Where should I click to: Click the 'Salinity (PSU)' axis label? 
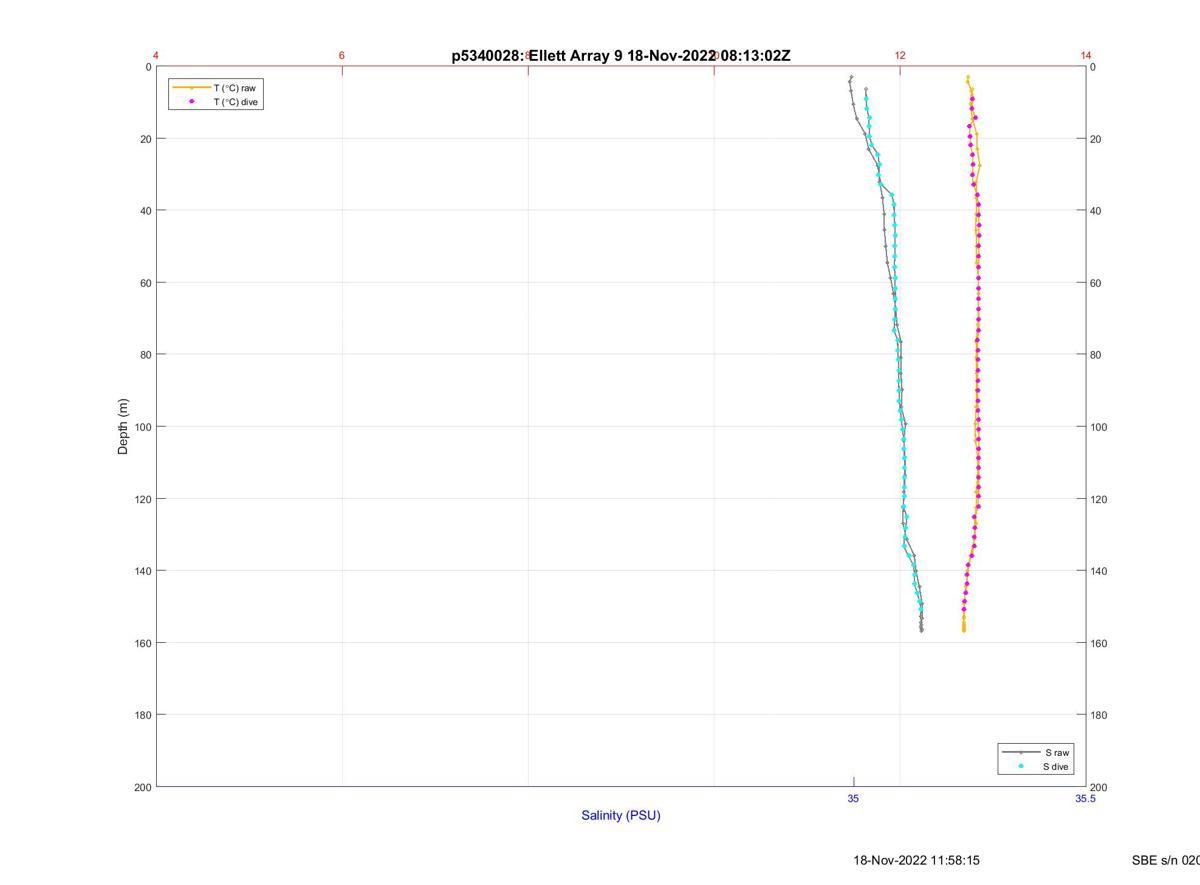[x=621, y=815]
